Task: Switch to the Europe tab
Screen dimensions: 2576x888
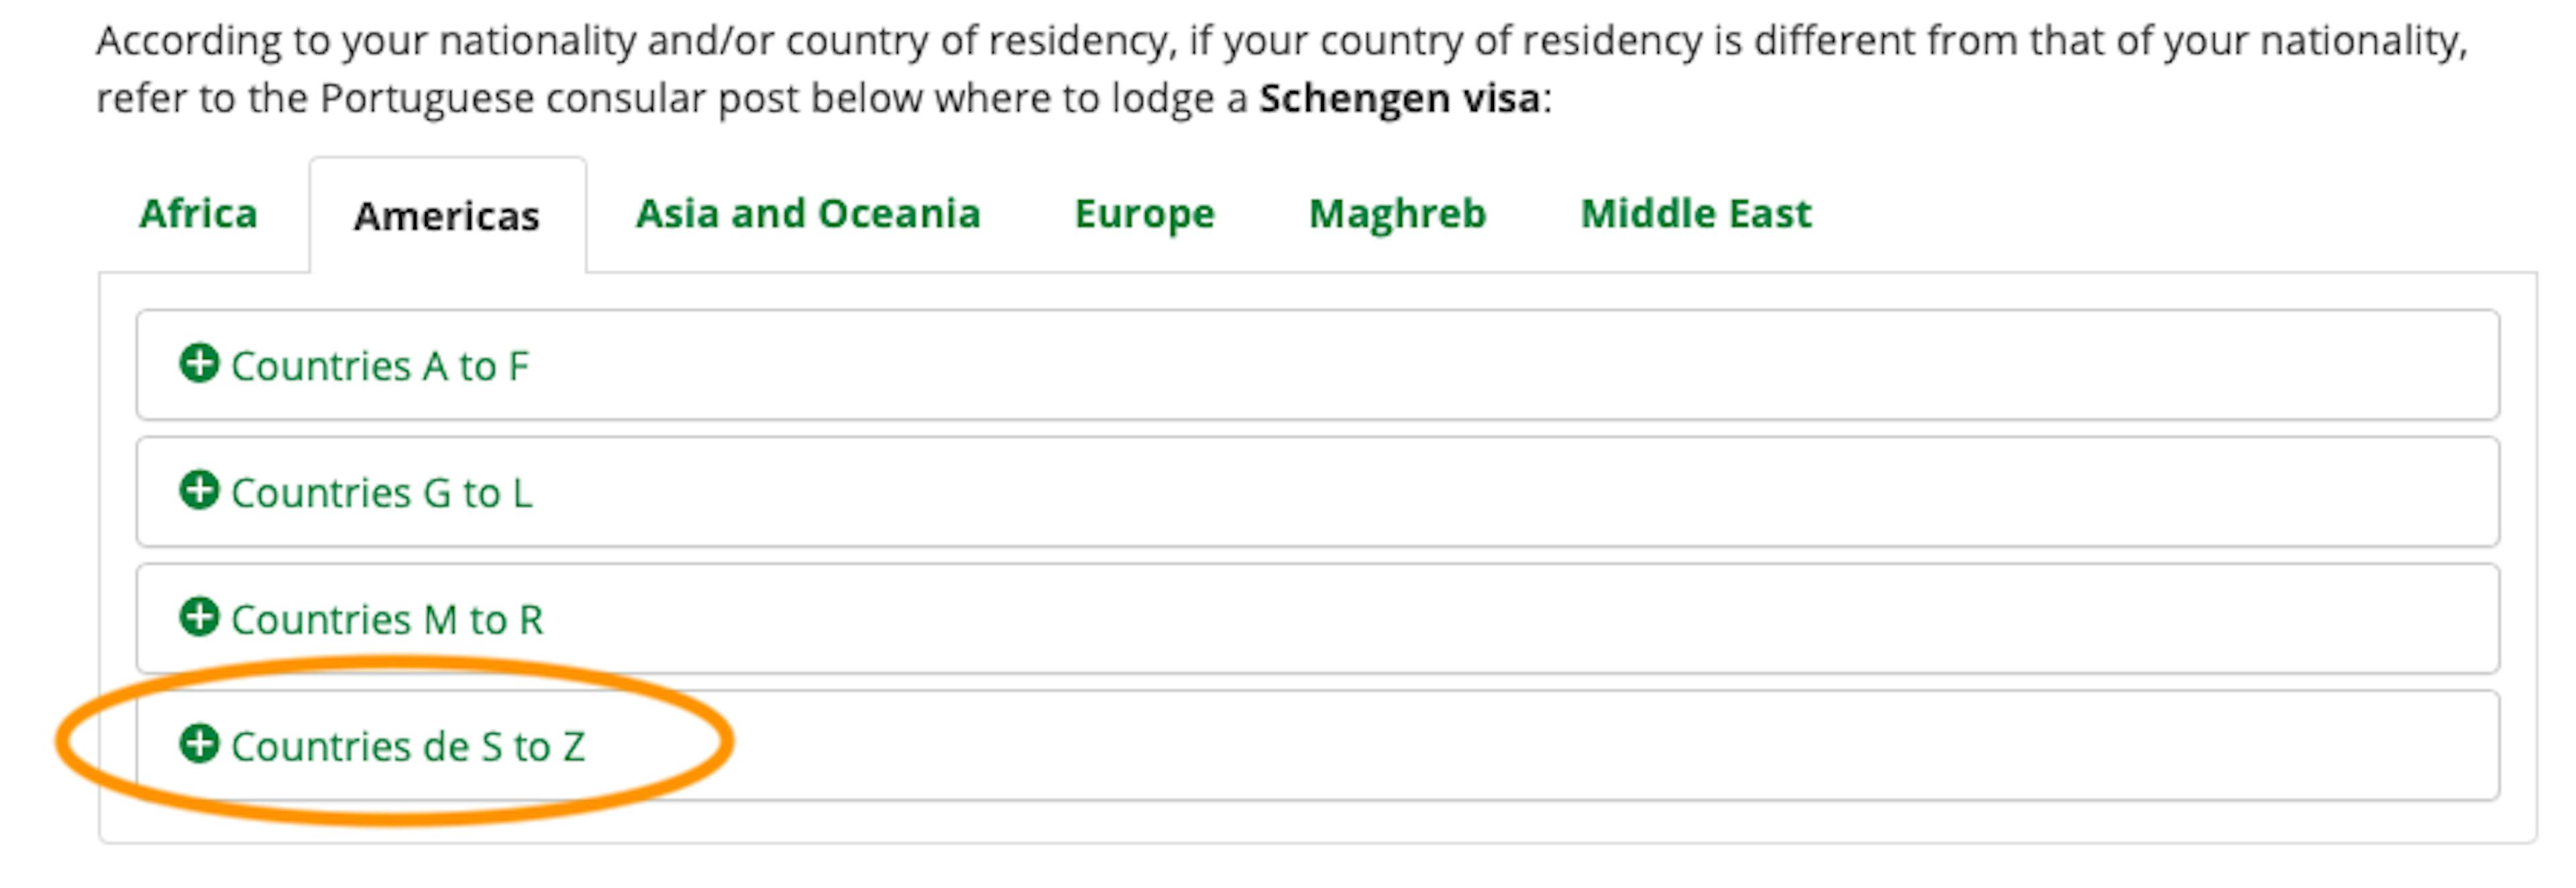Action: tap(1144, 214)
